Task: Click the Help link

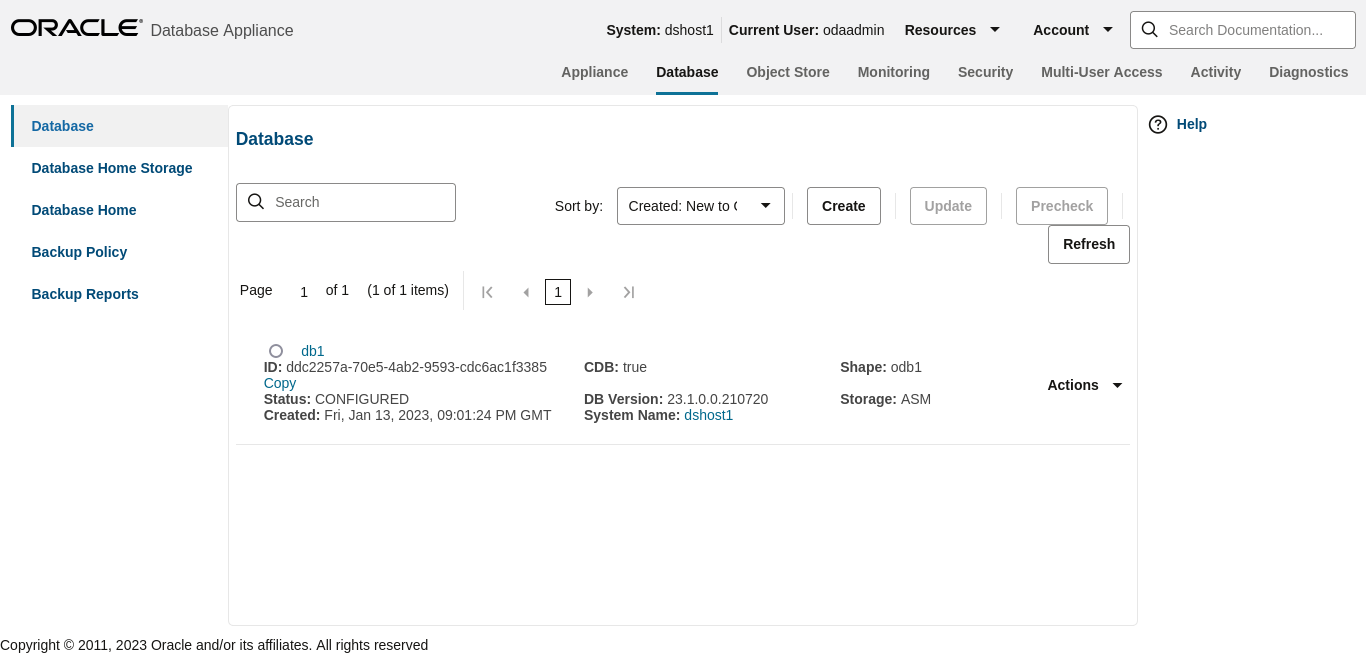Action: pyautogui.click(x=1192, y=124)
